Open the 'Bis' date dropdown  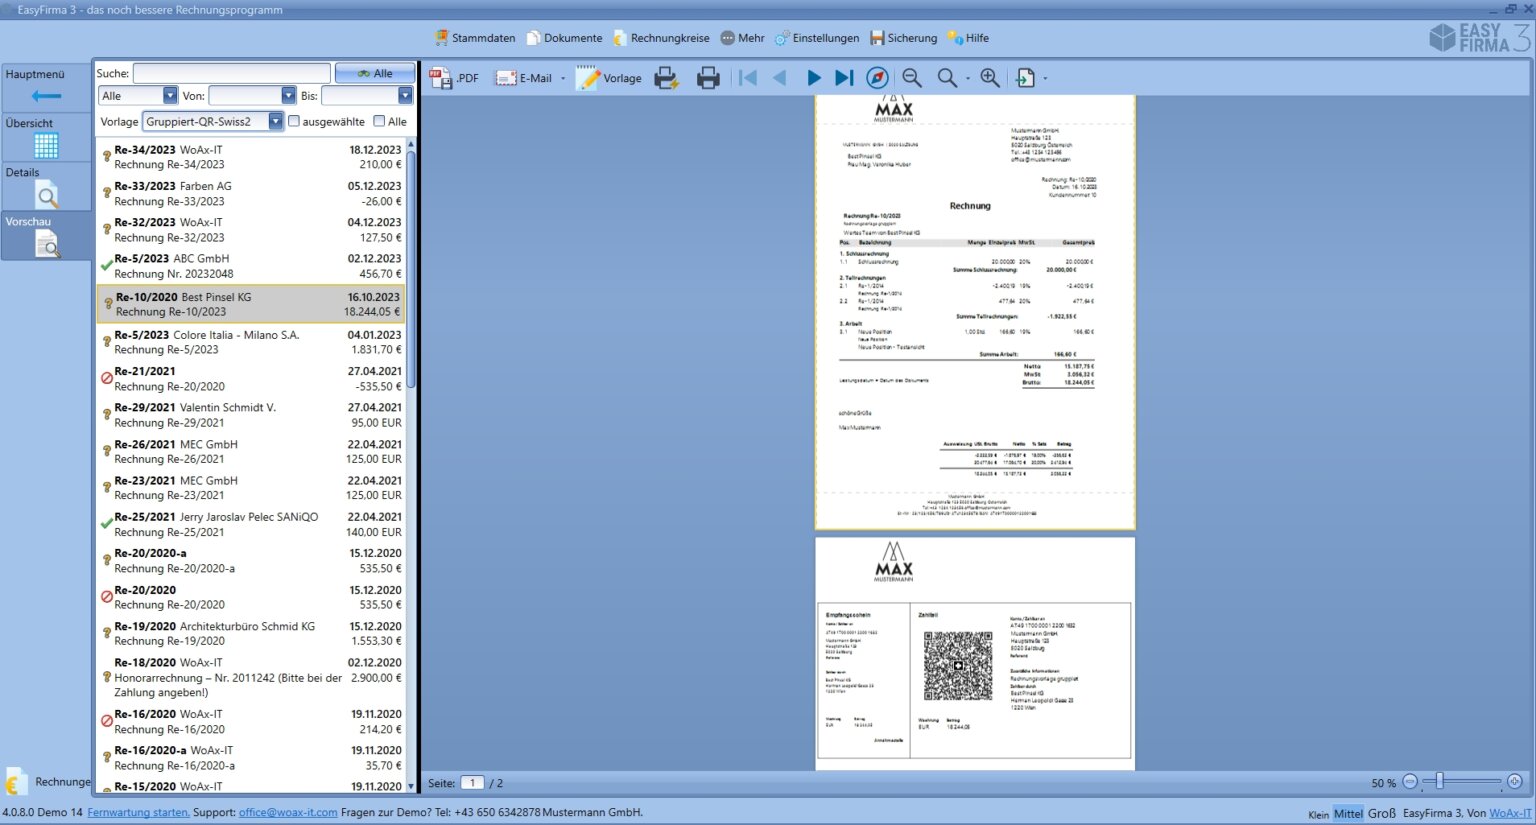pyautogui.click(x=404, y=96)
